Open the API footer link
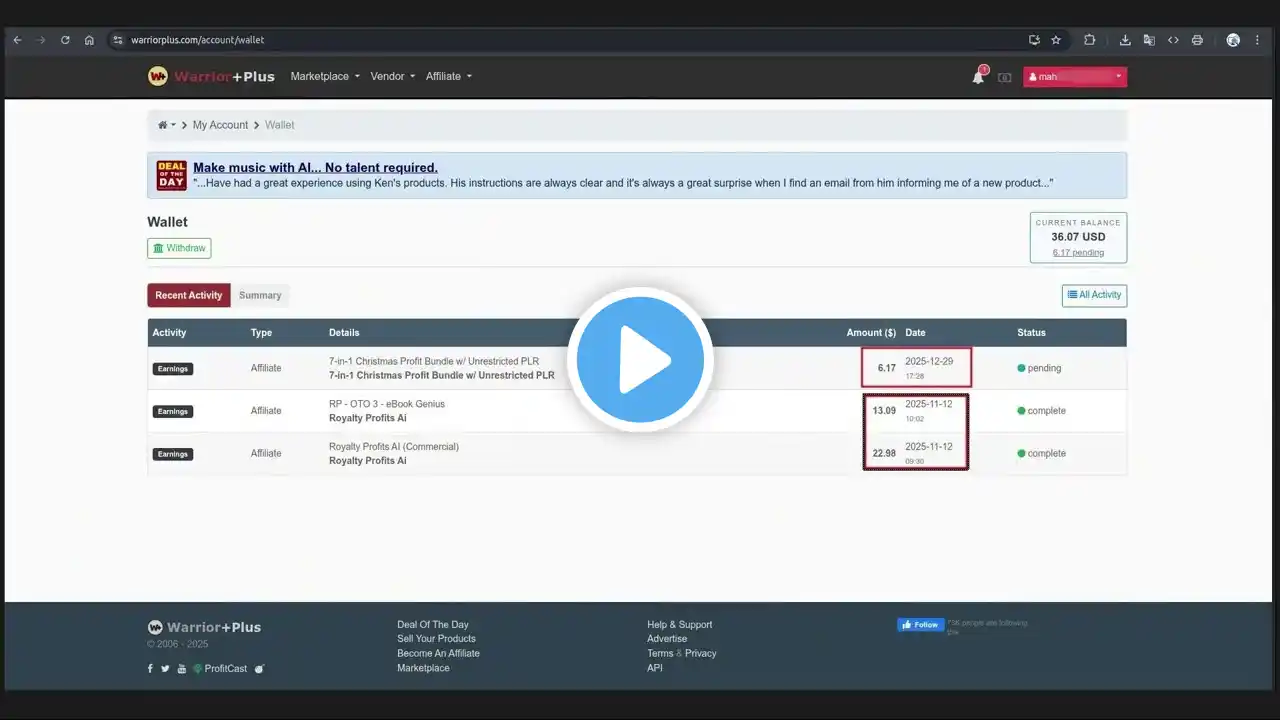The image size is (1280, 720). 655,668
